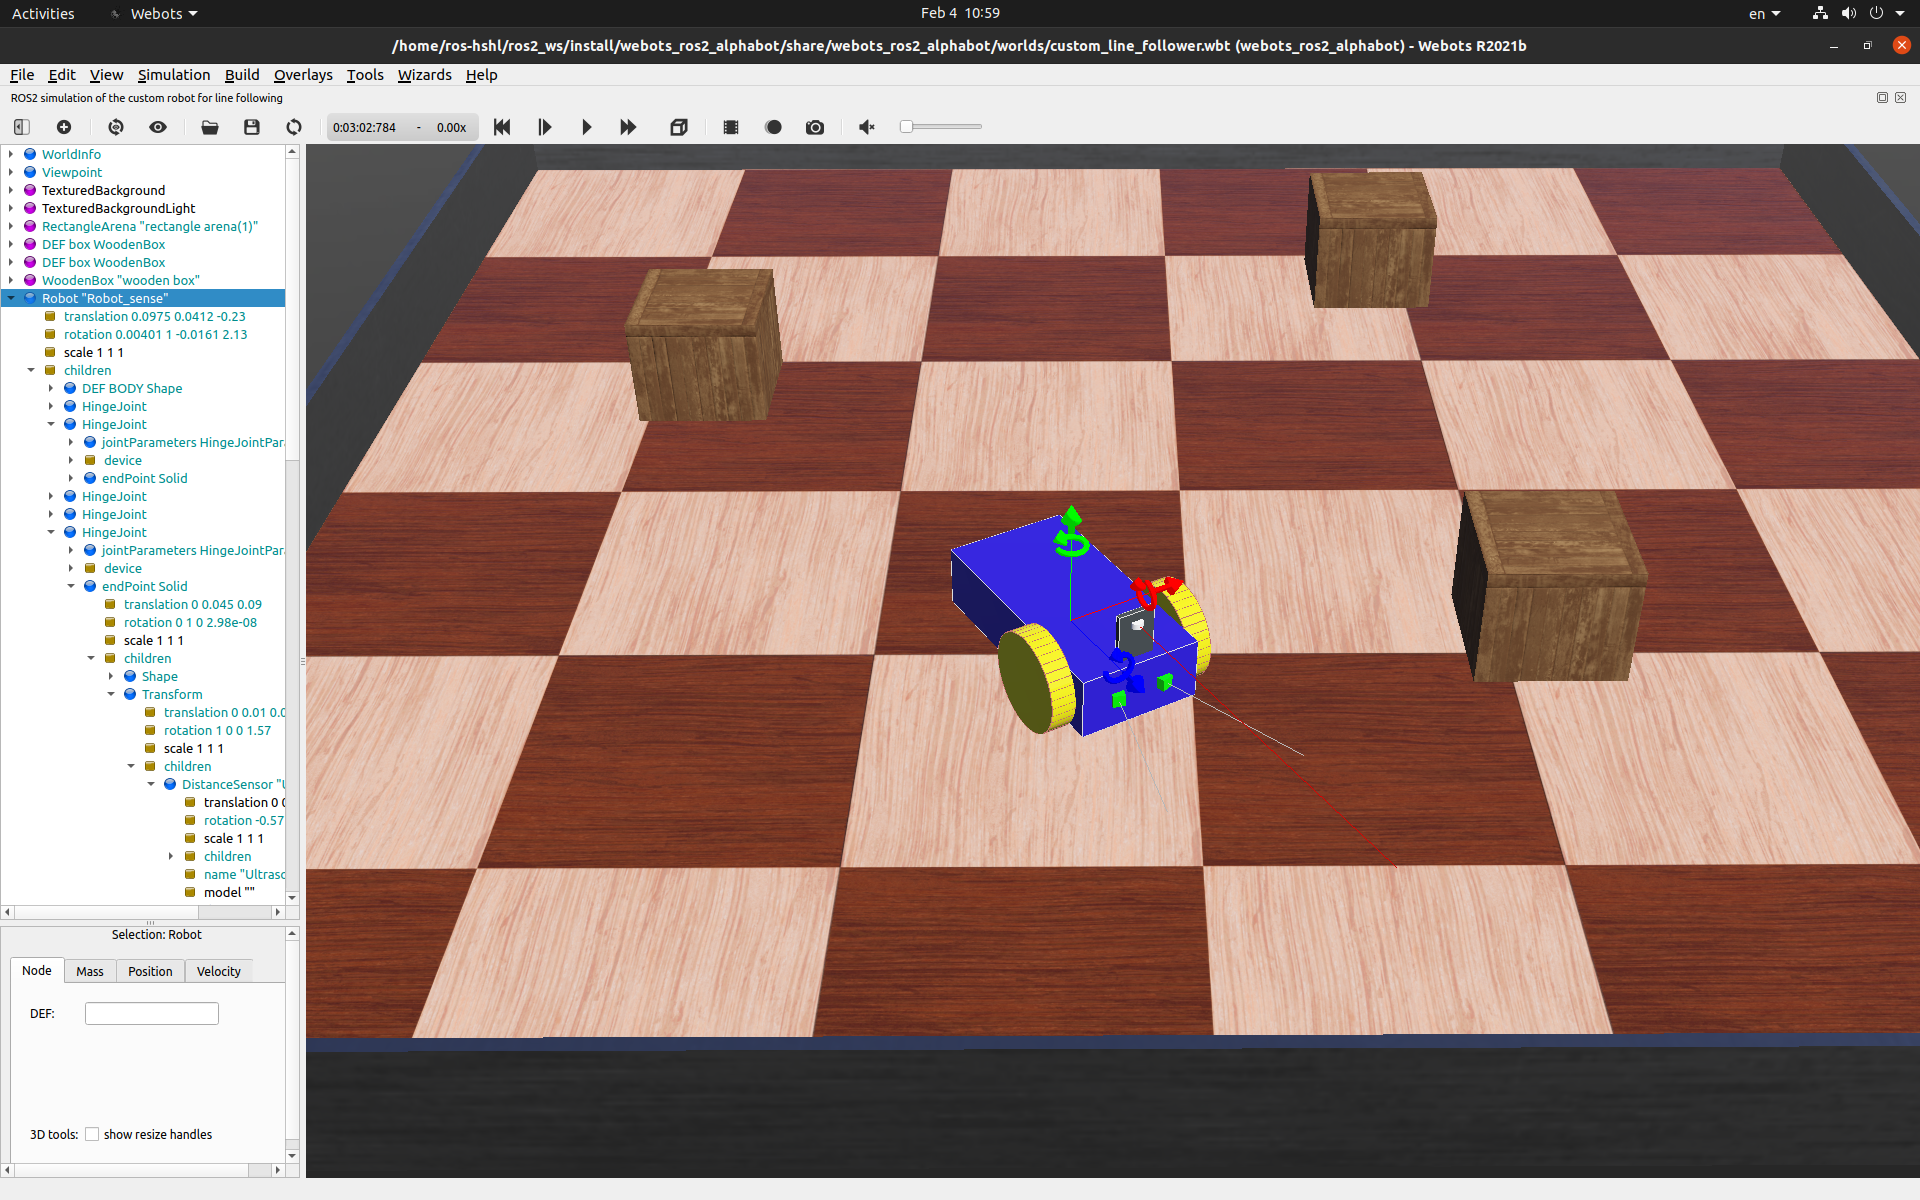The image size is (1920, 1200).
Task: Click the fast-forward simulation icon
Action: pyautogui.click(x=628, y=127)
